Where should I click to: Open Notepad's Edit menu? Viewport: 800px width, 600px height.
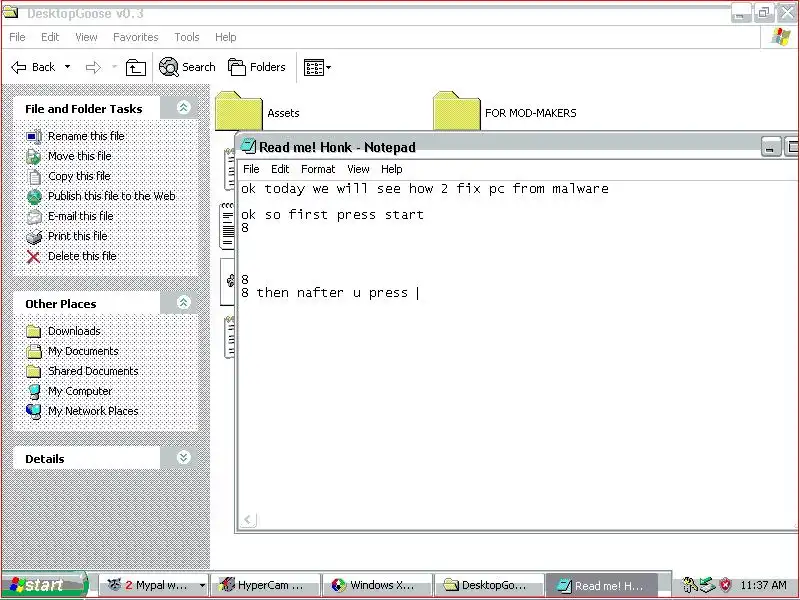tap(280, 169)
